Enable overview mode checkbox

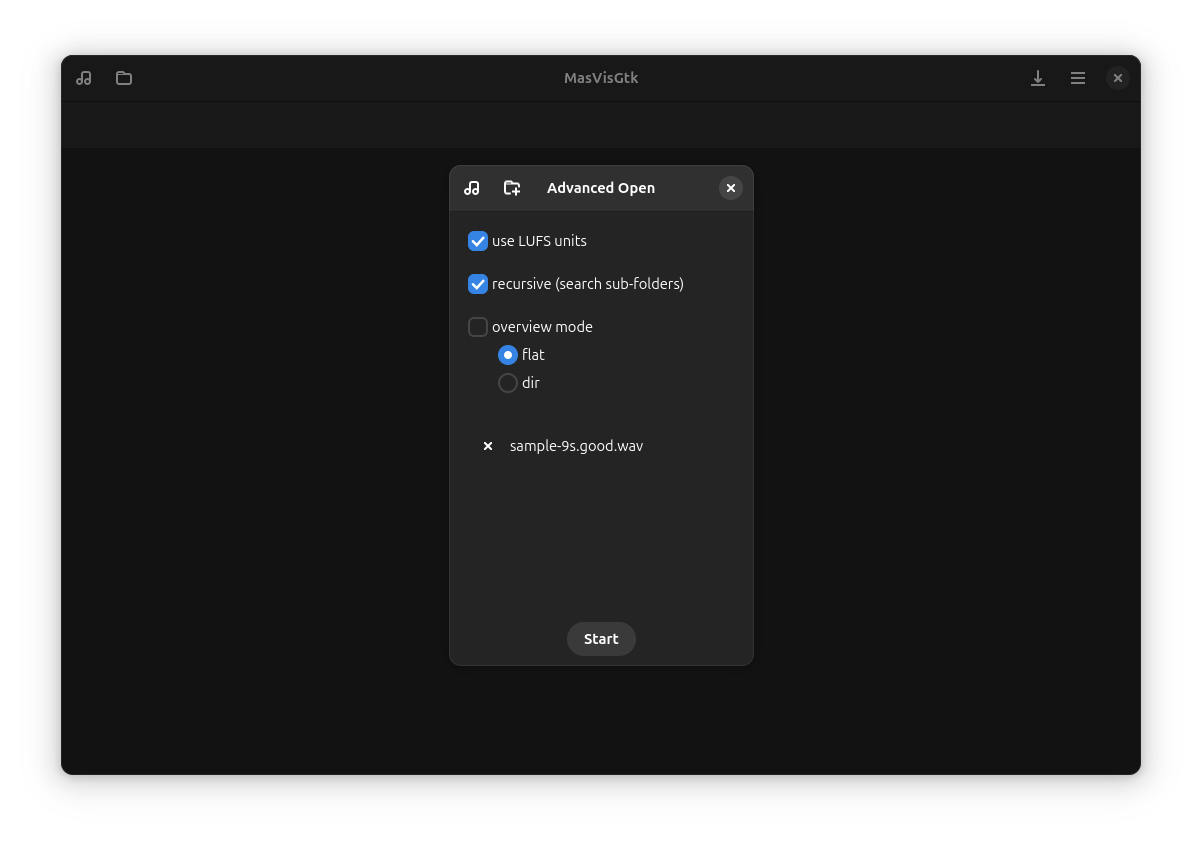[478, 327]
